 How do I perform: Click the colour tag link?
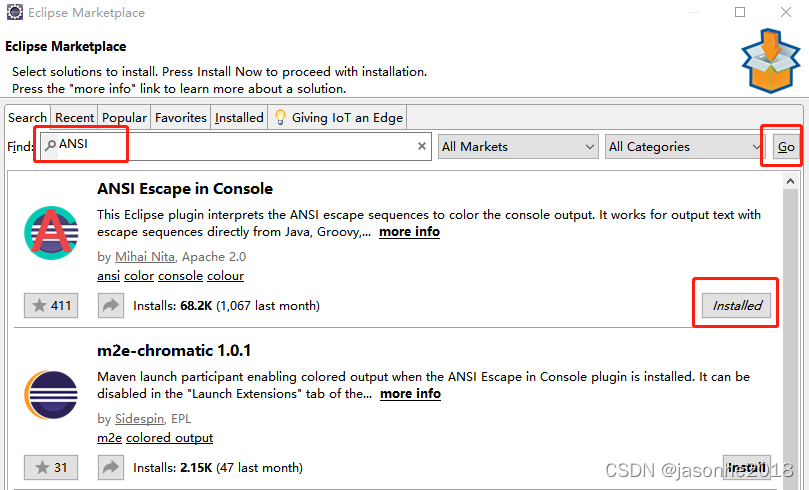click(225, 275)
